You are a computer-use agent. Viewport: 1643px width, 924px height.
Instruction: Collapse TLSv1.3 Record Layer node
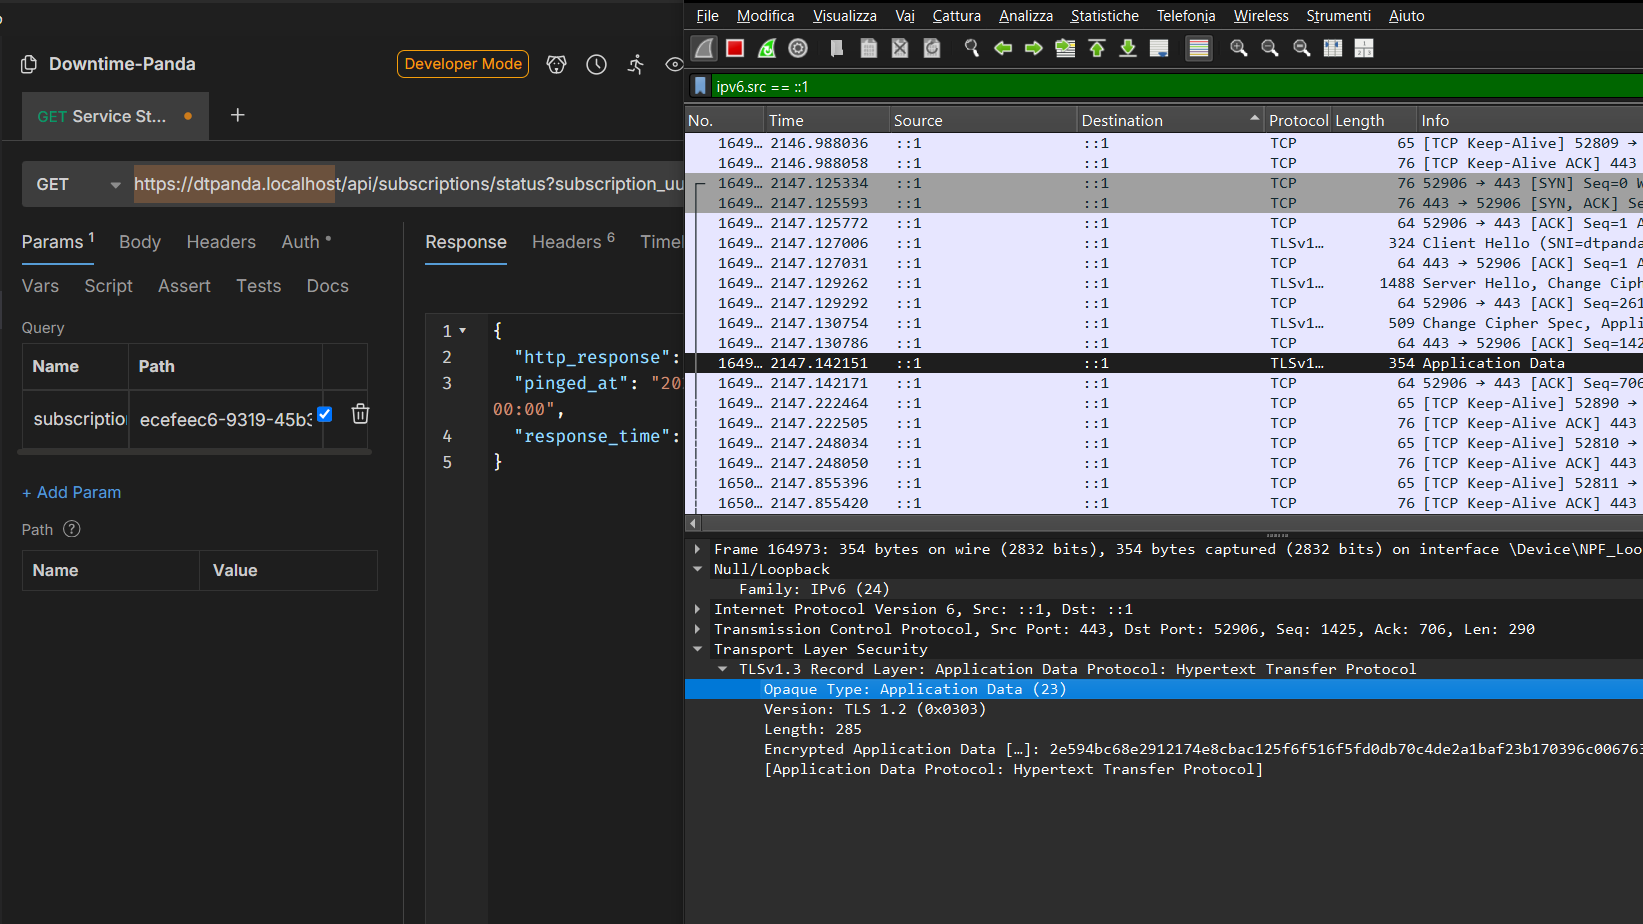tap(722, 669)
